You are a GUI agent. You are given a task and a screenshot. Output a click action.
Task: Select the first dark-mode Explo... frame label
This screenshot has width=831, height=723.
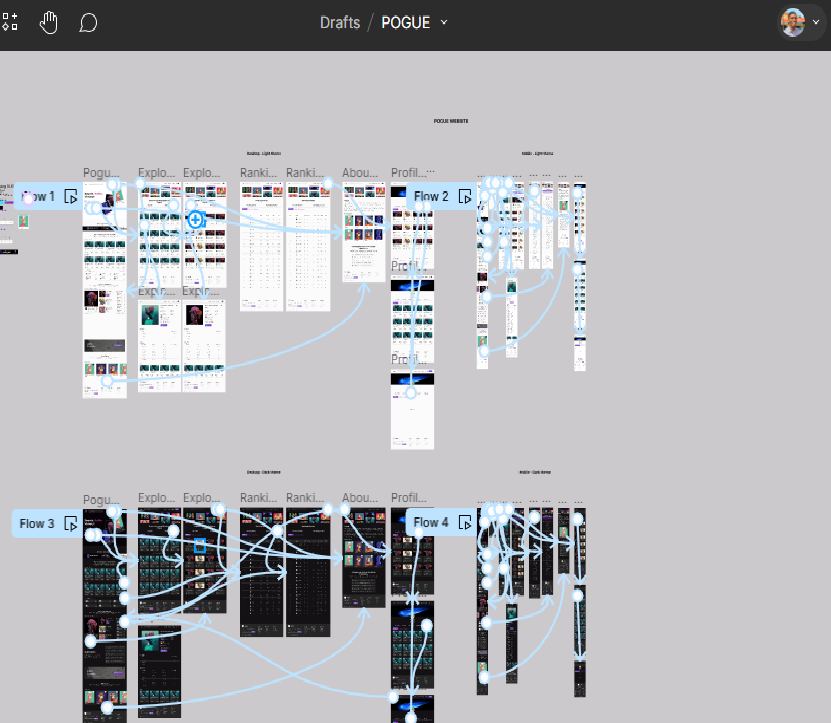pyautogui.click(x=156, y=498)
